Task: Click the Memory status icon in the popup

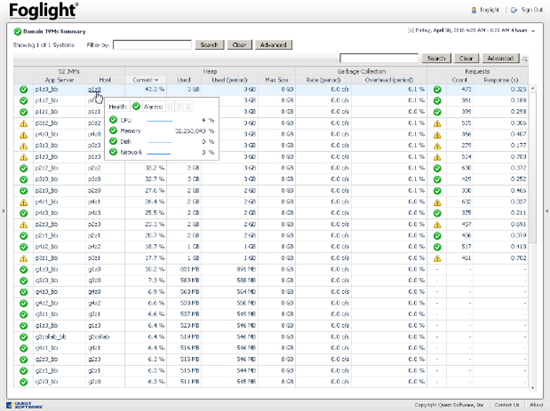Action: coord(113,130)
